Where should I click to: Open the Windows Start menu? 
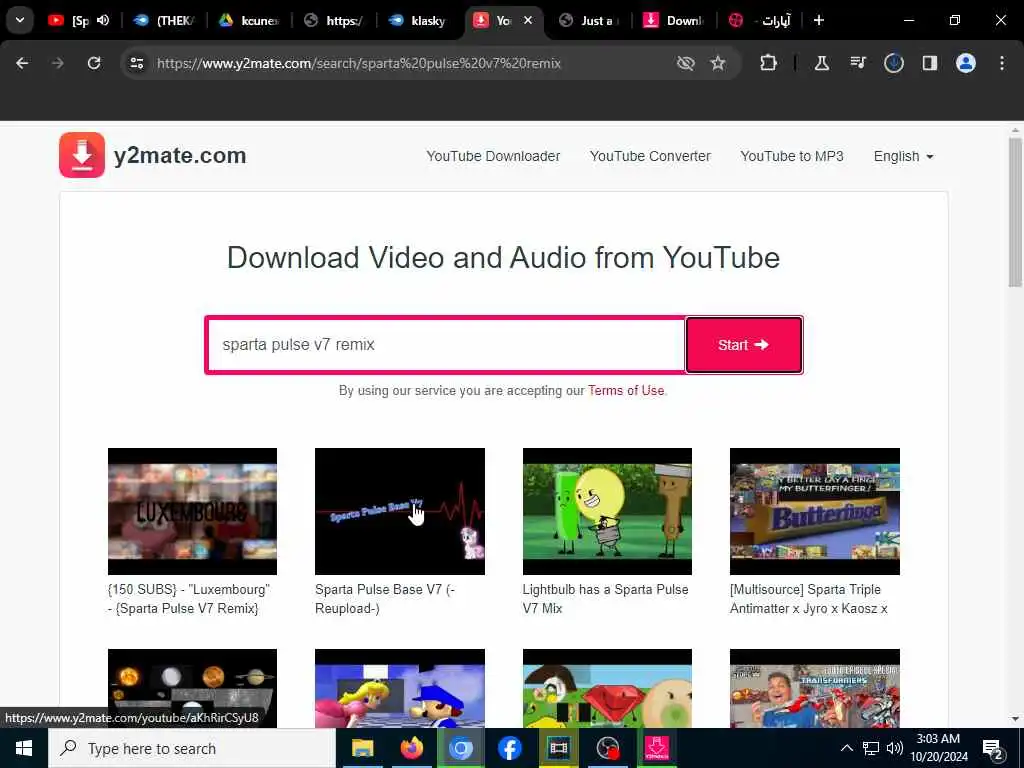[24, 748]
